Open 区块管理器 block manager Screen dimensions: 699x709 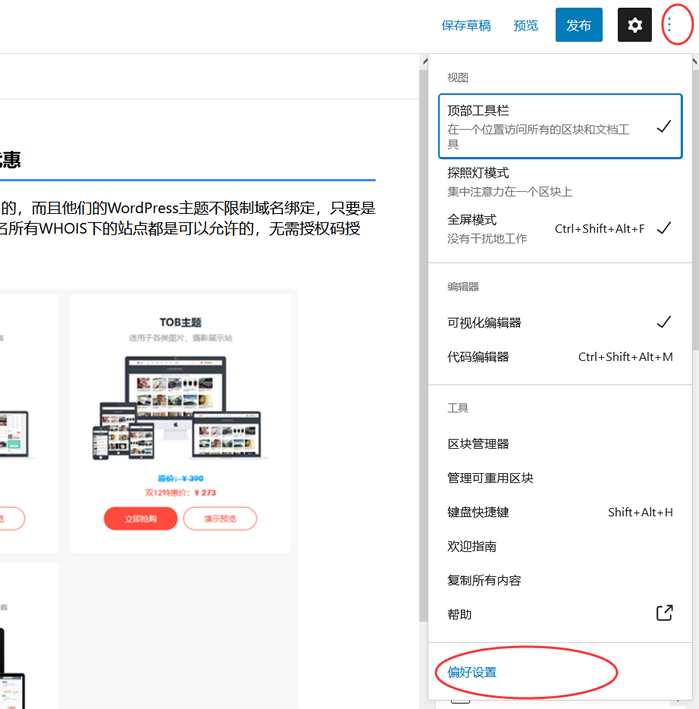tap(560, 444)
